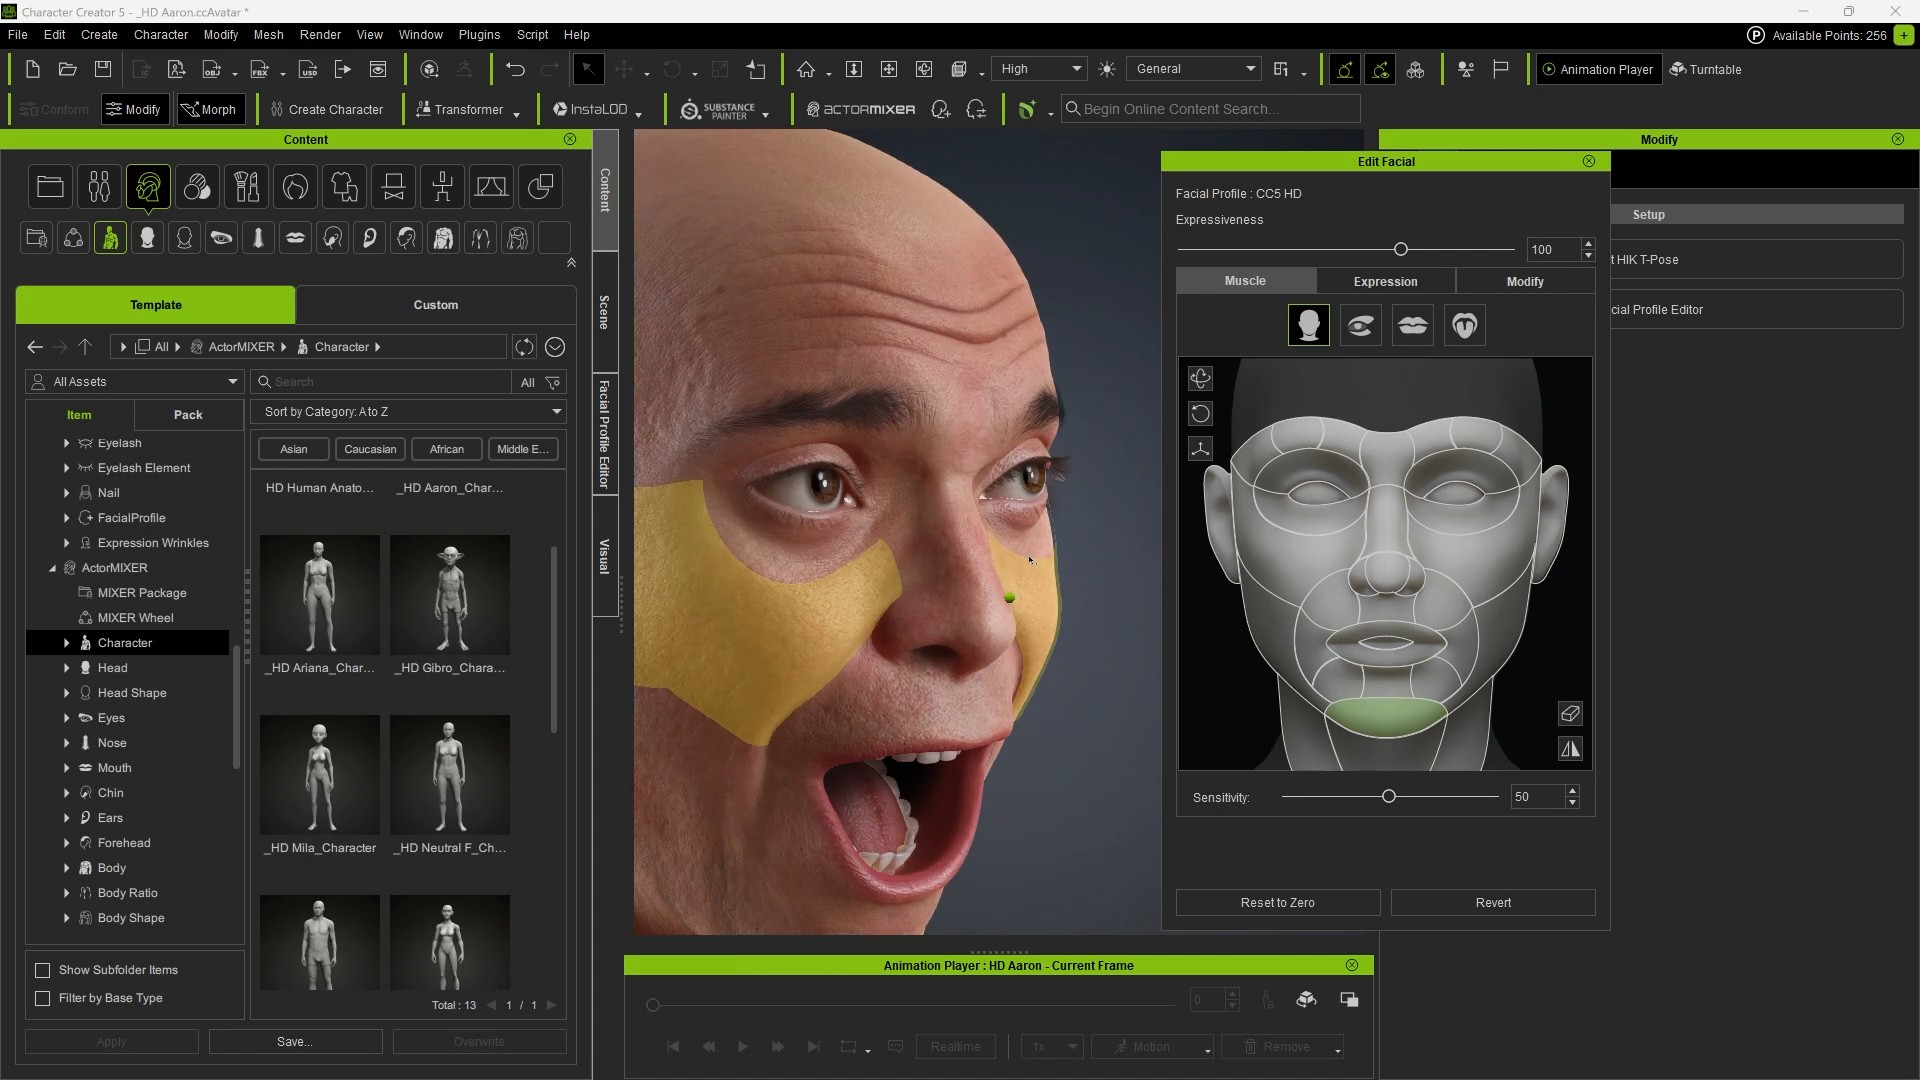Click the eraser icon beside face map
This screenshot has width=1920, height=1080.
tap(1570, 713)
